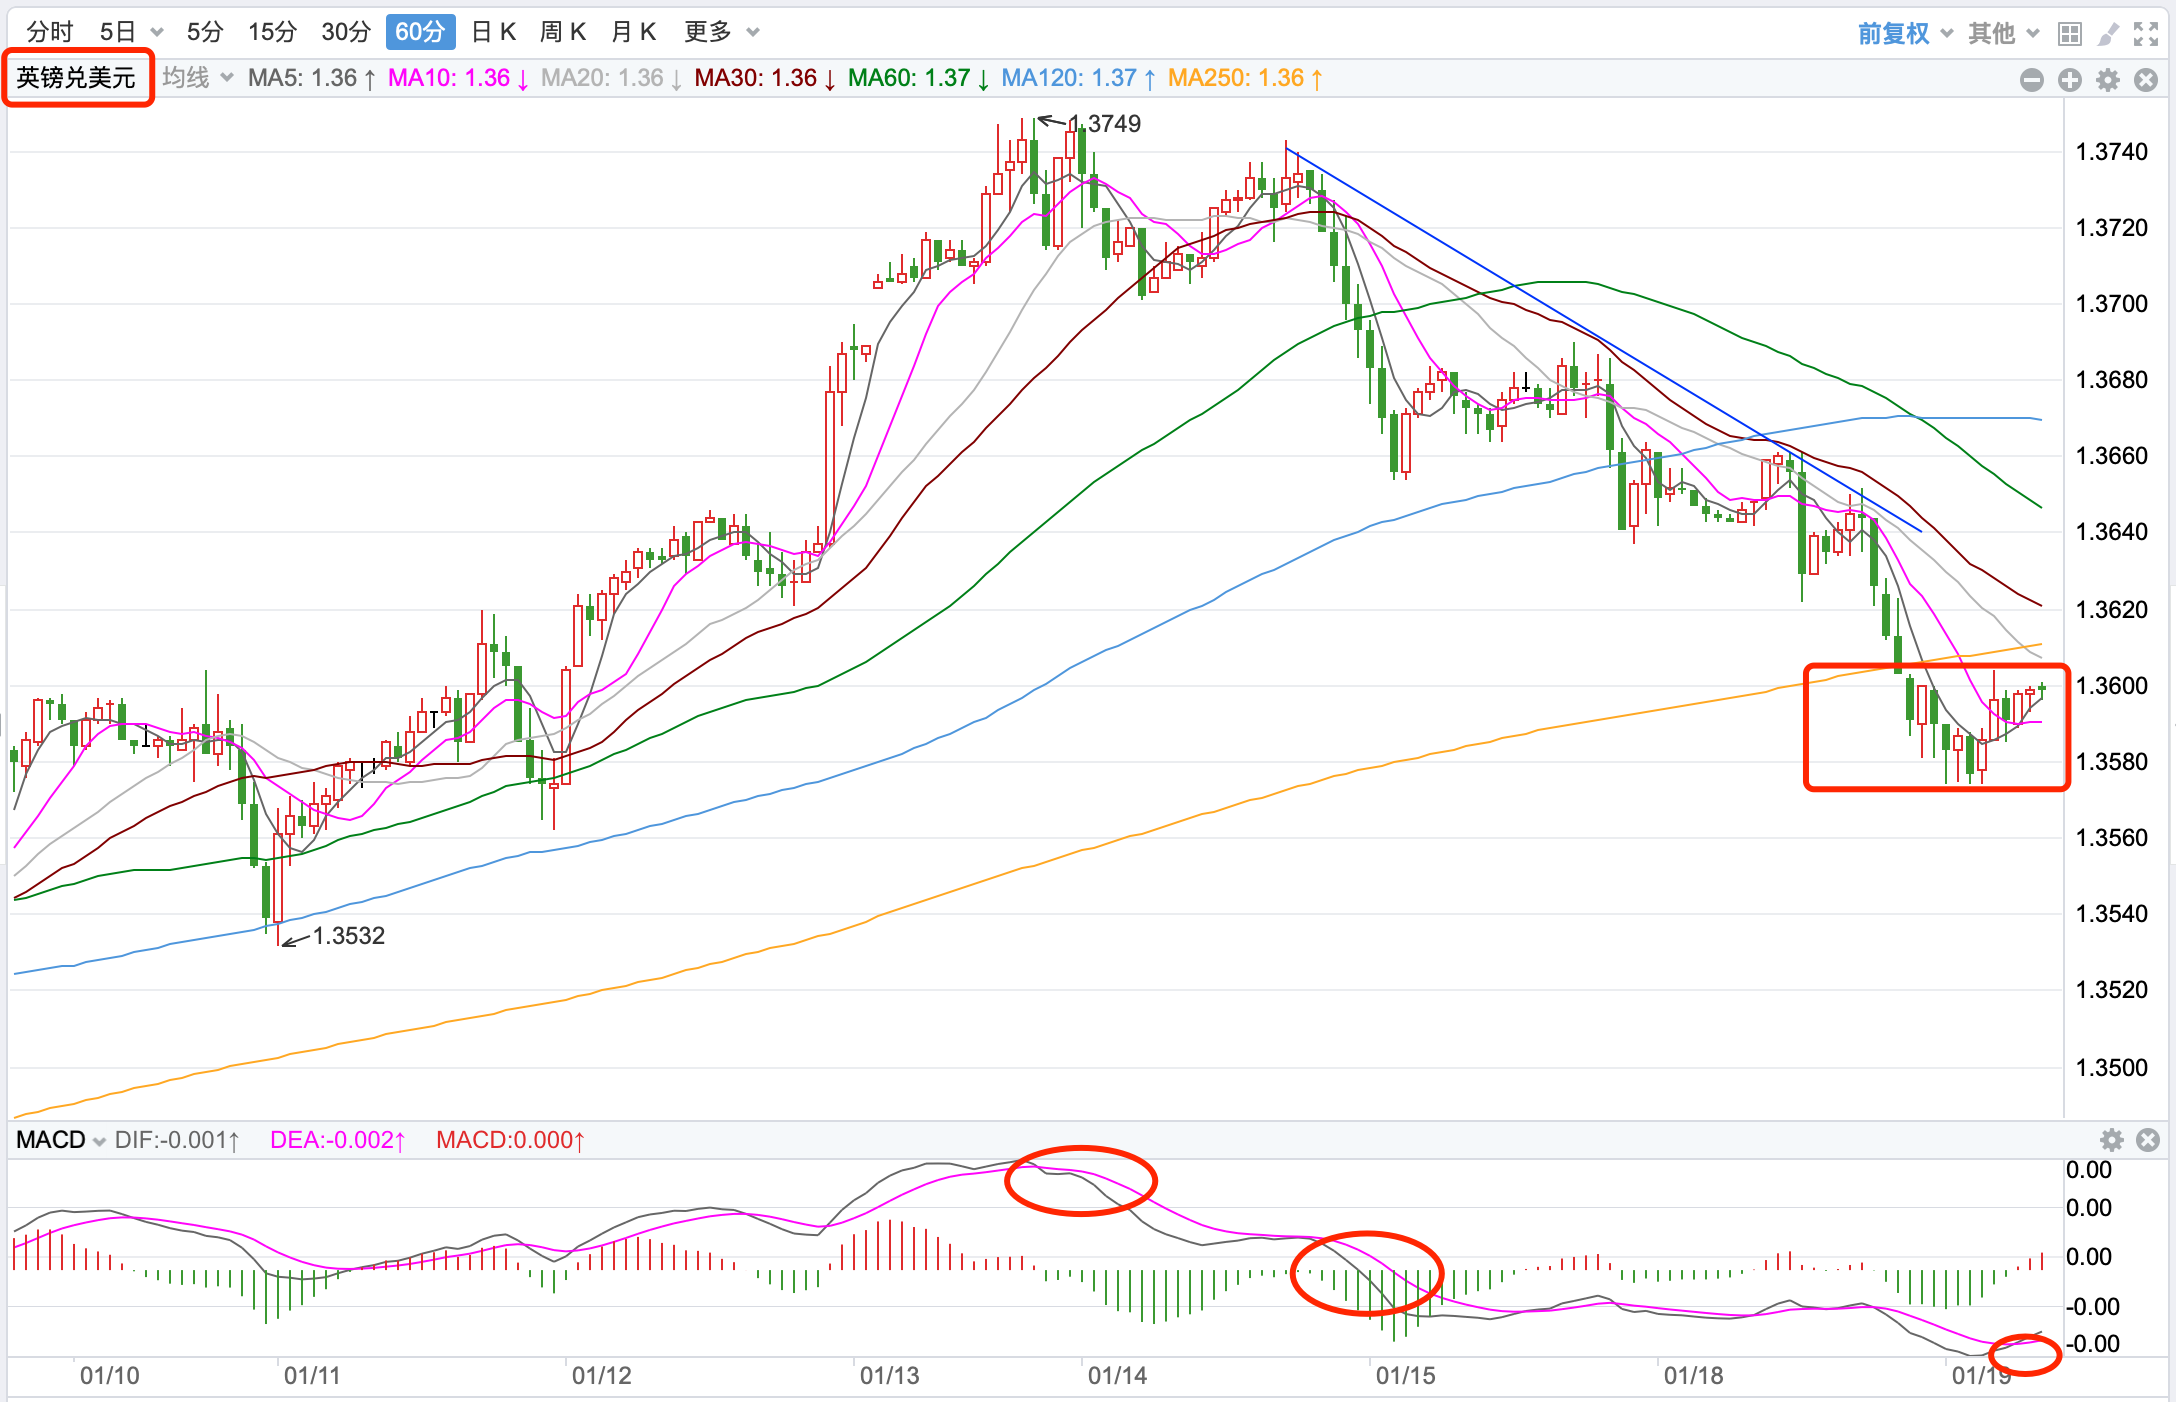Open MACD indicator settings gear
Image resolution: width=2176 pixels, height=1402 pixels.
coord(2111,1140)
